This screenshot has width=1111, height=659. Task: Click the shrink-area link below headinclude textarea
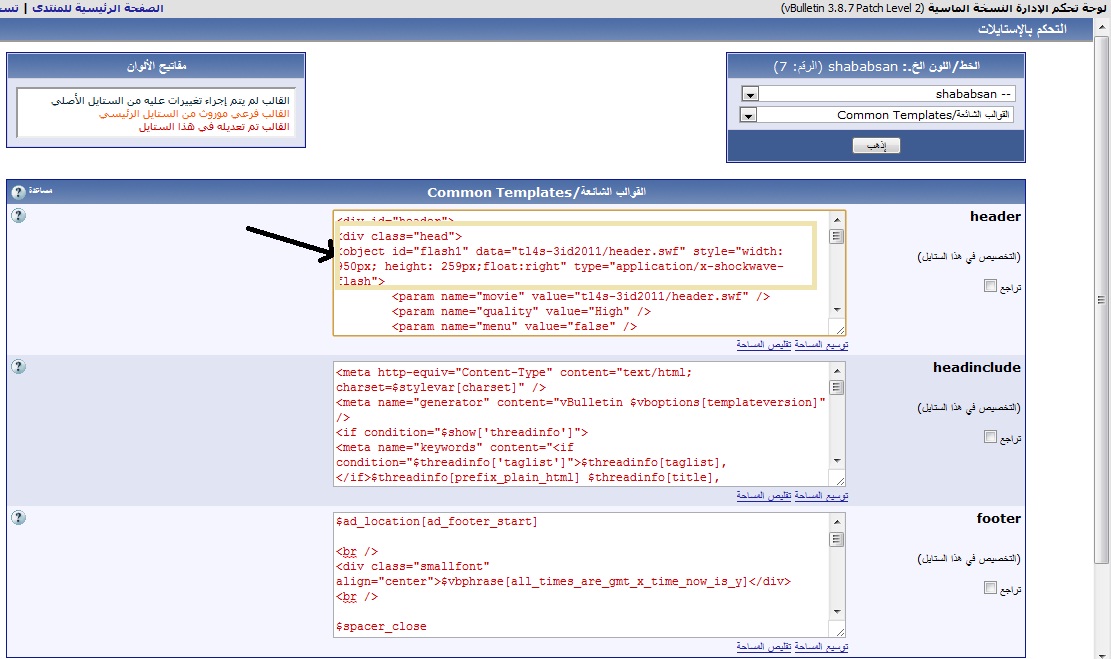(765, 495)
